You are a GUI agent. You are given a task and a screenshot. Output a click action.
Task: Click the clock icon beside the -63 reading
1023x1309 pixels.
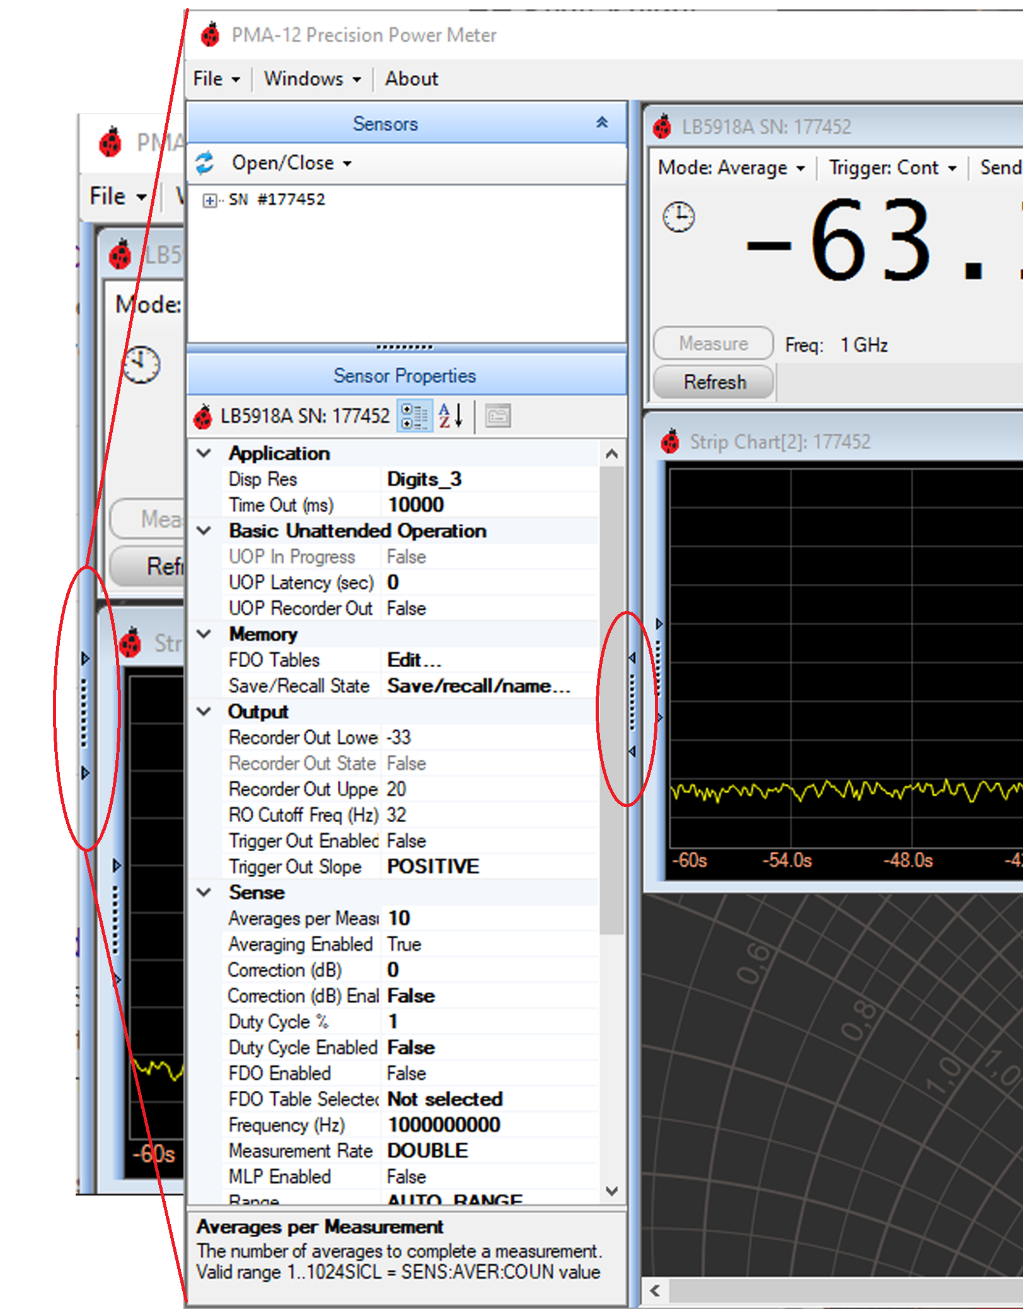tap(679, 217)
